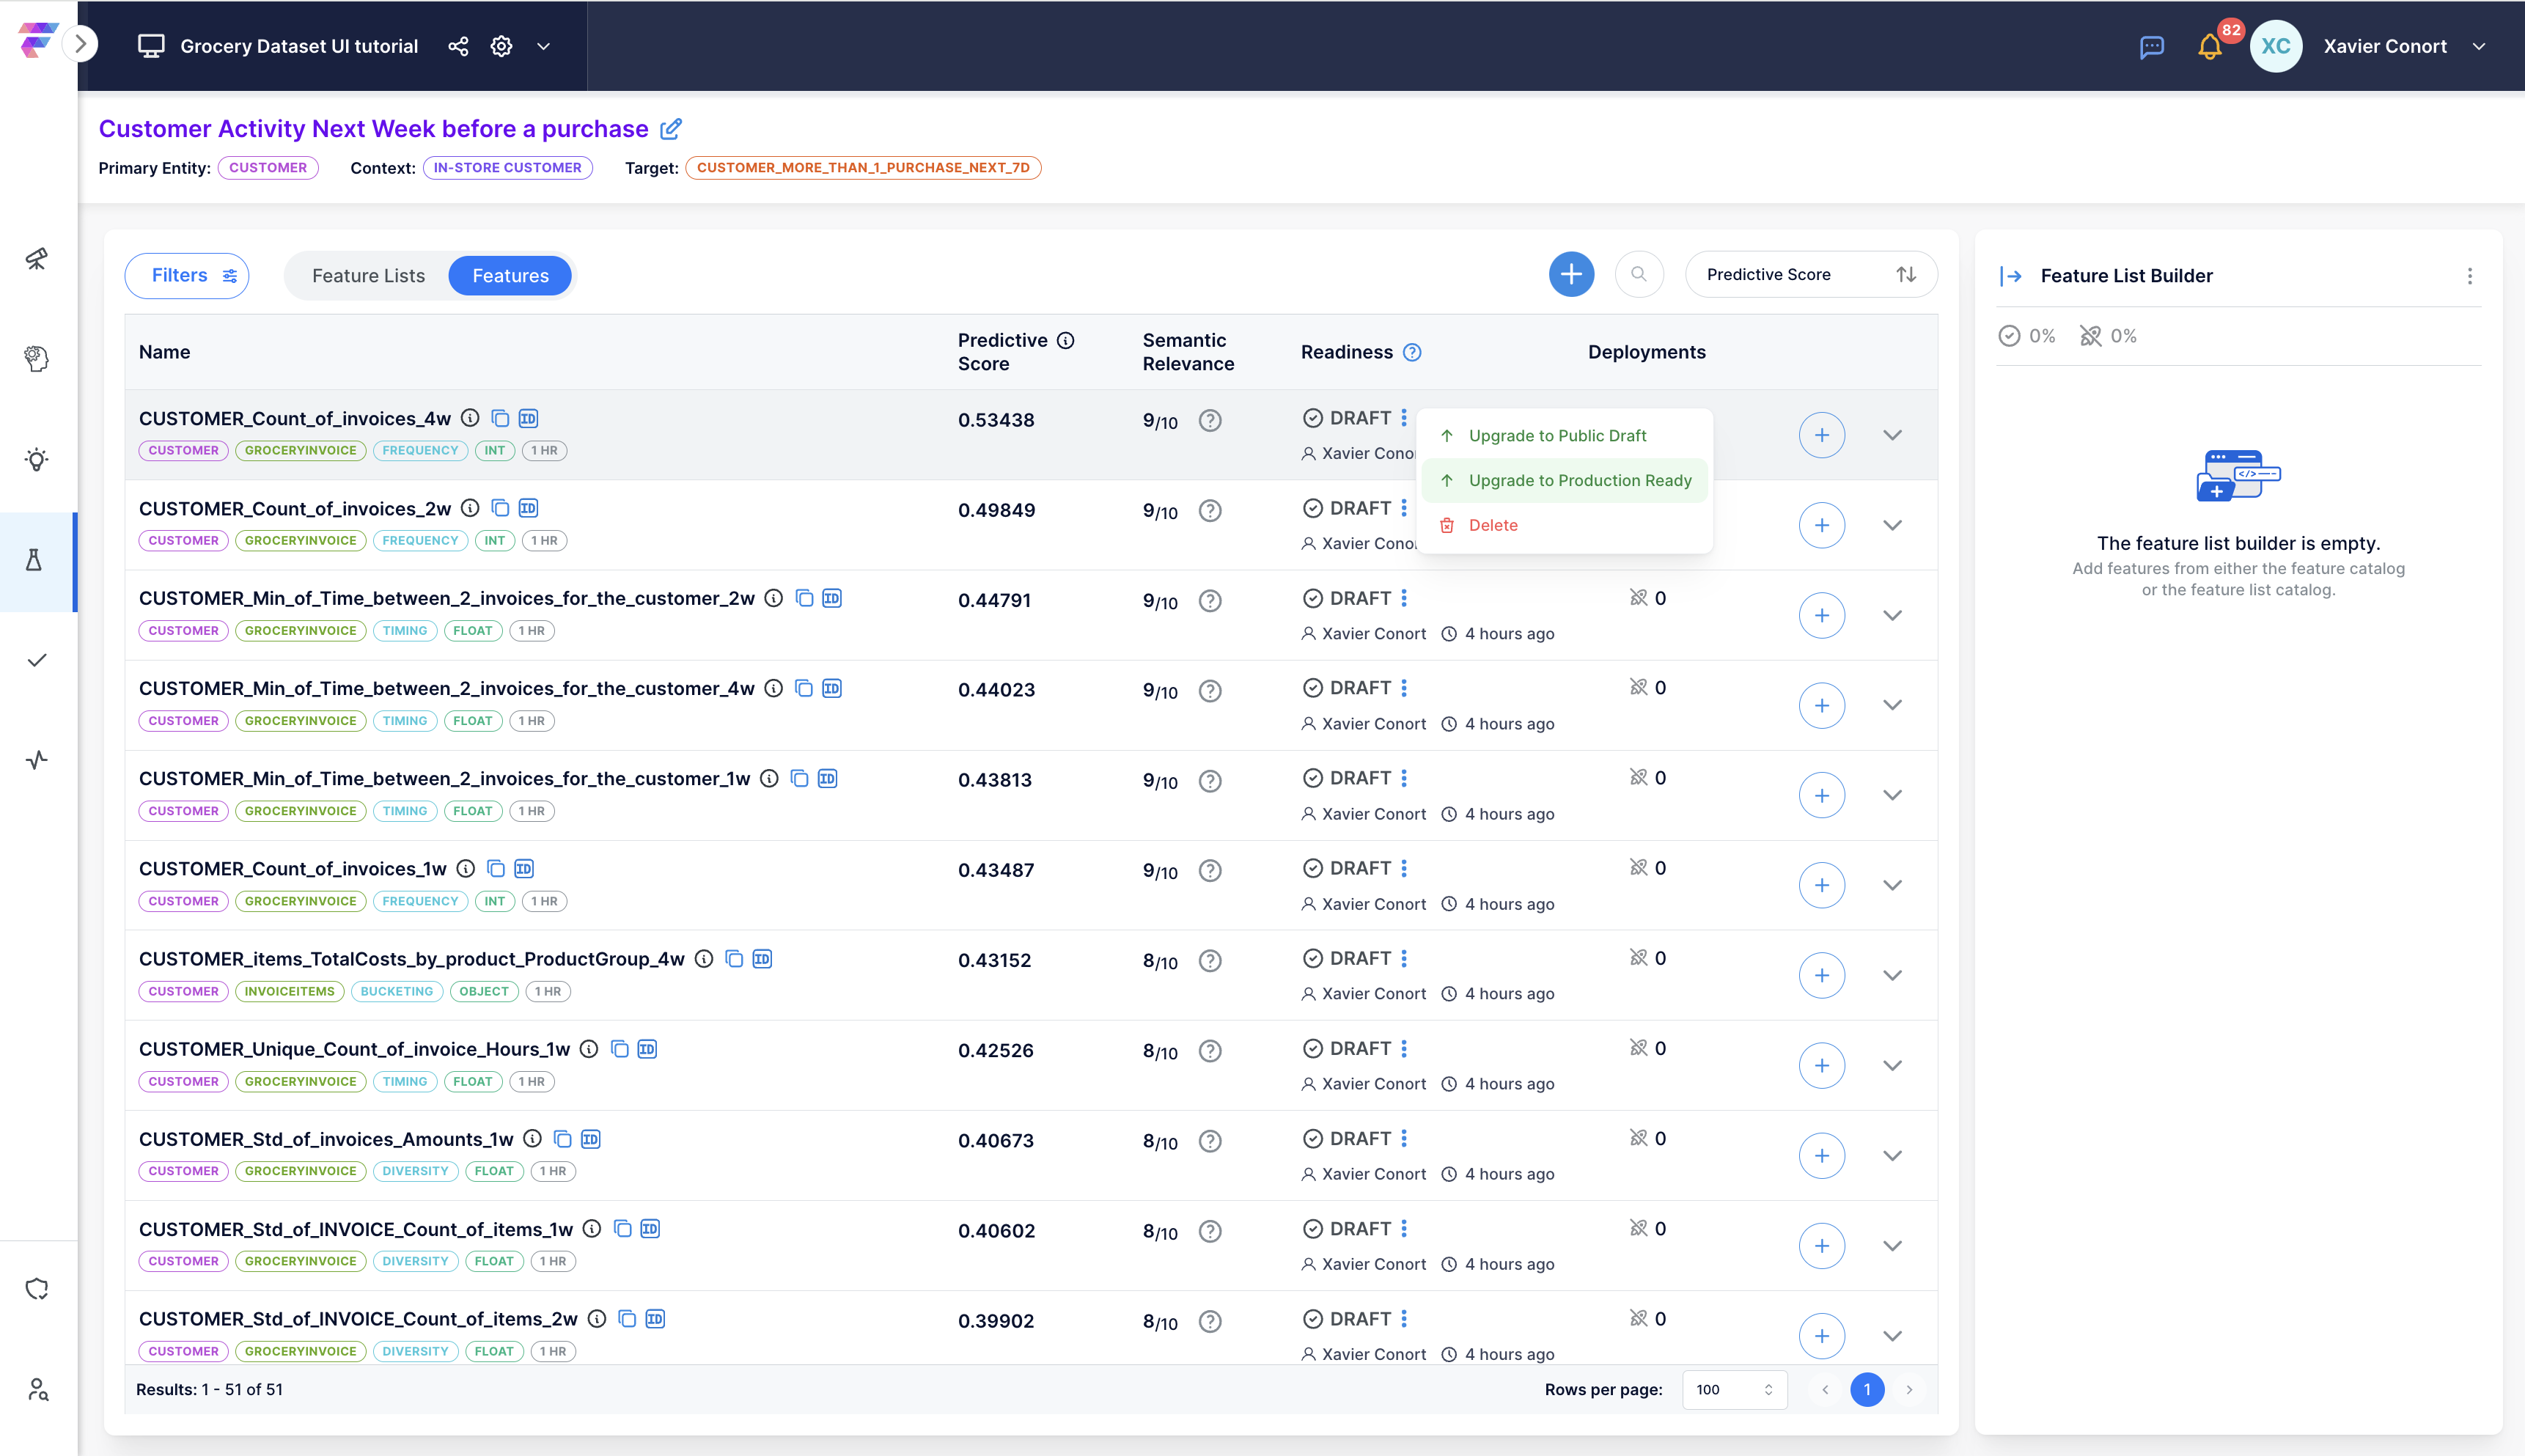Click the feature name CUSTOMER_Count_of_invoices_1w

(x=293, y=869)
